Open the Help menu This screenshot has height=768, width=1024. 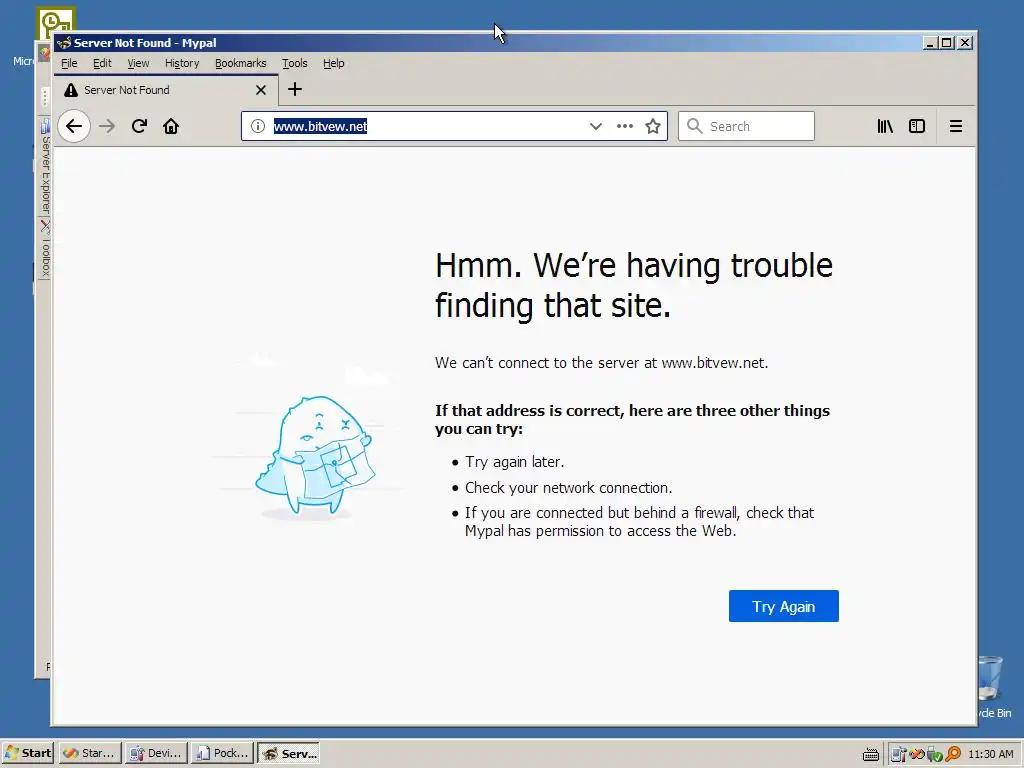[x=334, y=63]
